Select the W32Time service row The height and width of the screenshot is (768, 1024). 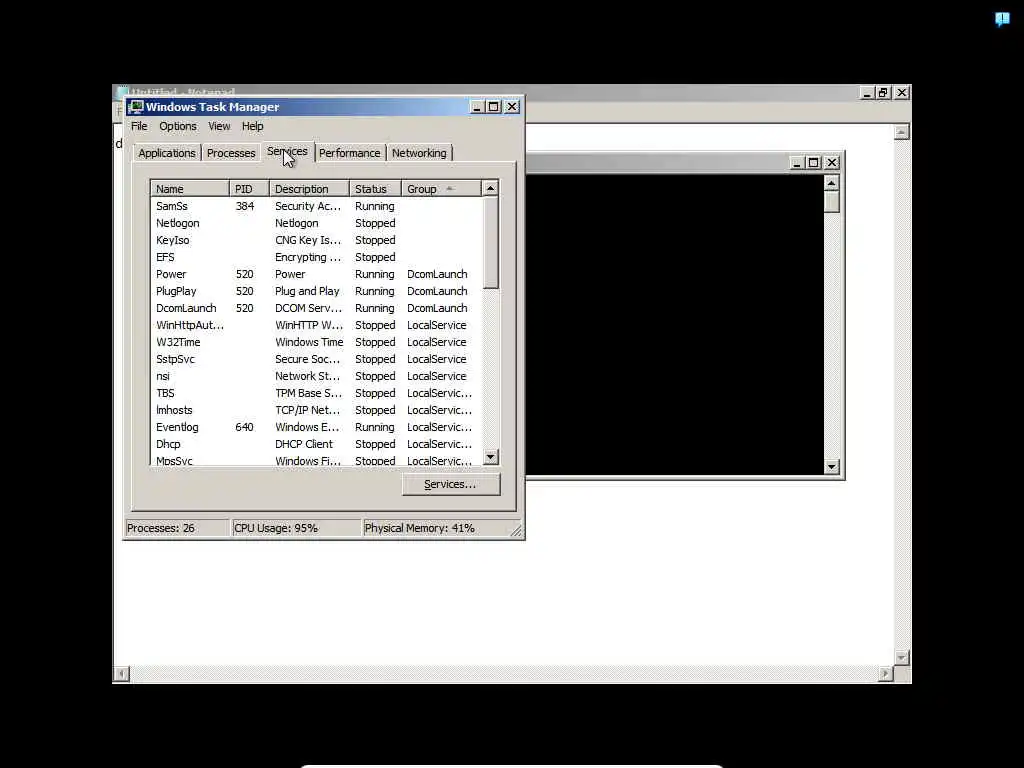pos(316,342)
